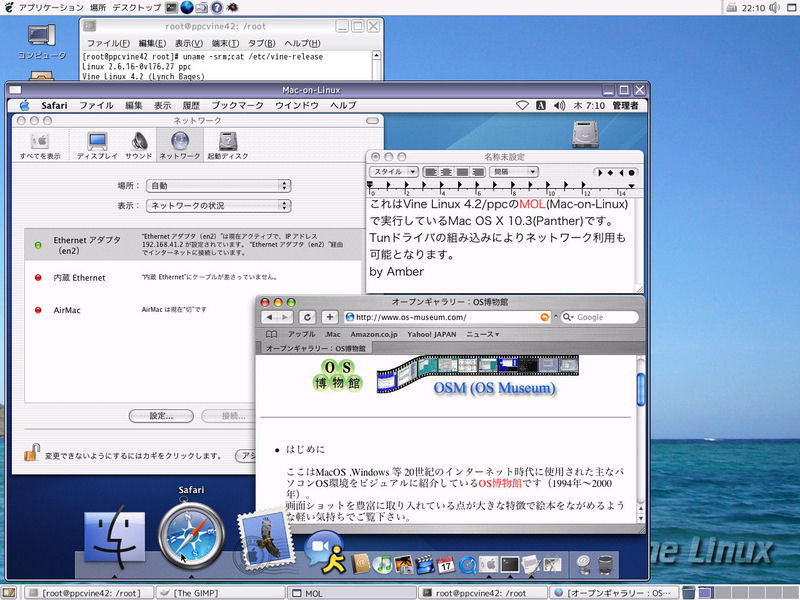This screenshot has height=600, width=800.
Task: Open Sound preferences (サウンド)
Action: click(139, 145)
